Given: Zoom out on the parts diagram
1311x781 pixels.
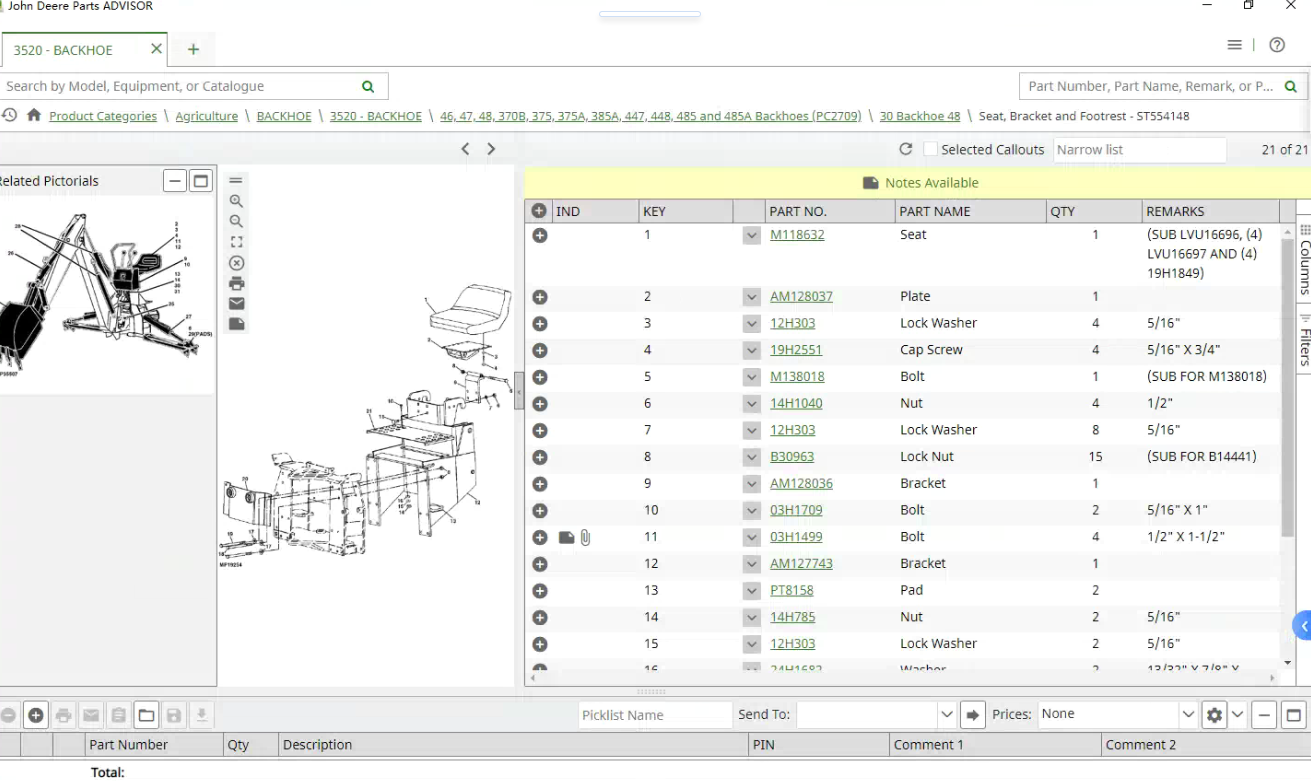Looking at the screenshot, I should click(x=236, y=221).
